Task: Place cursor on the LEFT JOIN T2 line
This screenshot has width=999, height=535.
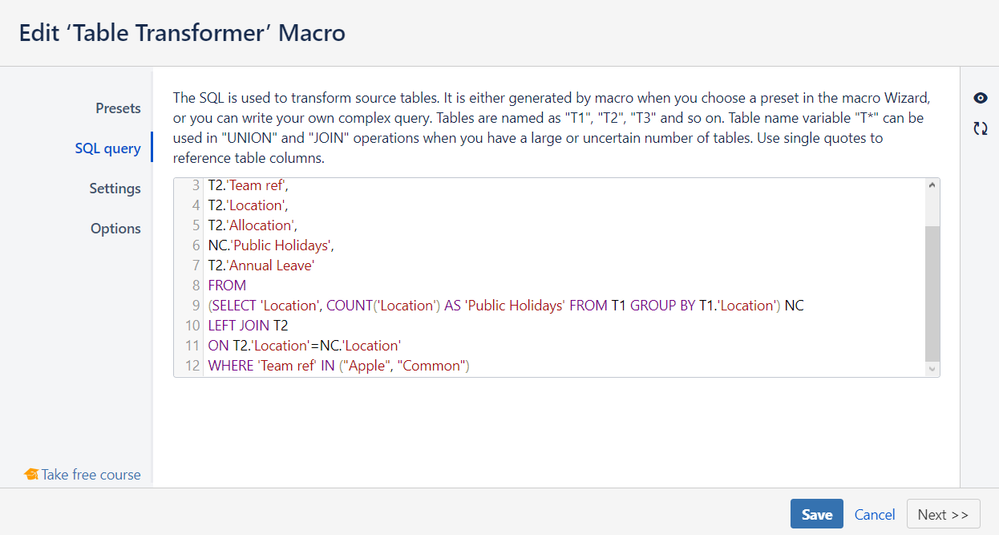Action: click(x=248, y=325)
